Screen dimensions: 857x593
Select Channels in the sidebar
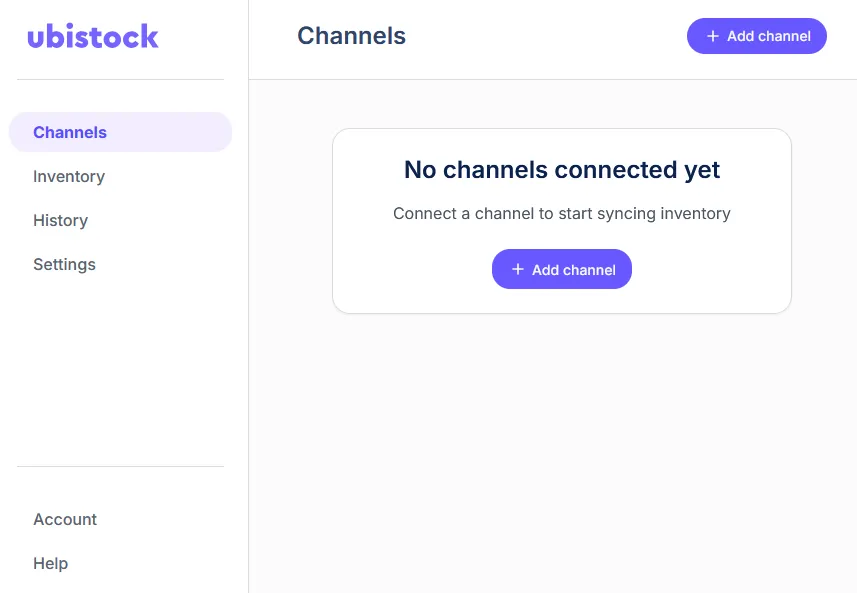pyautogui.click(x=69, y=132)
